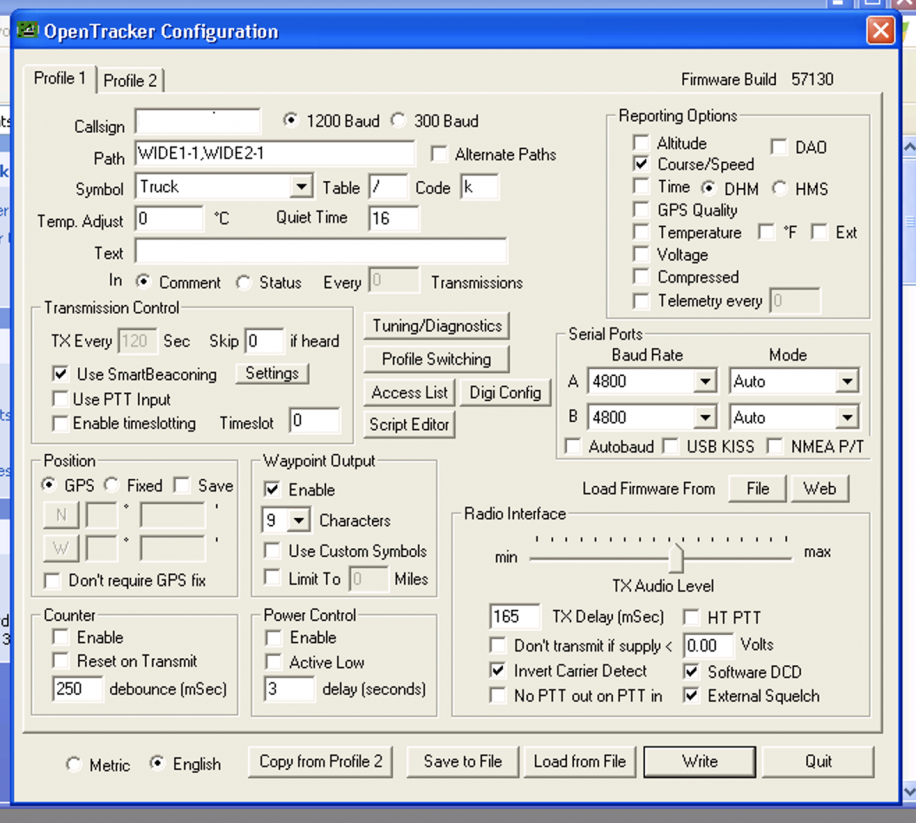This screenshot has width=916, height=823.
Task: Toggle the Waypoint Output Enable checkbox
Action: 272,489
